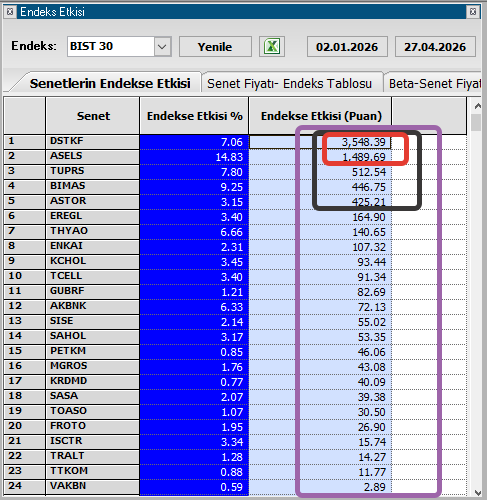Click the 140.65 points cell
Image resolution: width=487 pixels, height=500 pixels.
(x=320, y=232)
